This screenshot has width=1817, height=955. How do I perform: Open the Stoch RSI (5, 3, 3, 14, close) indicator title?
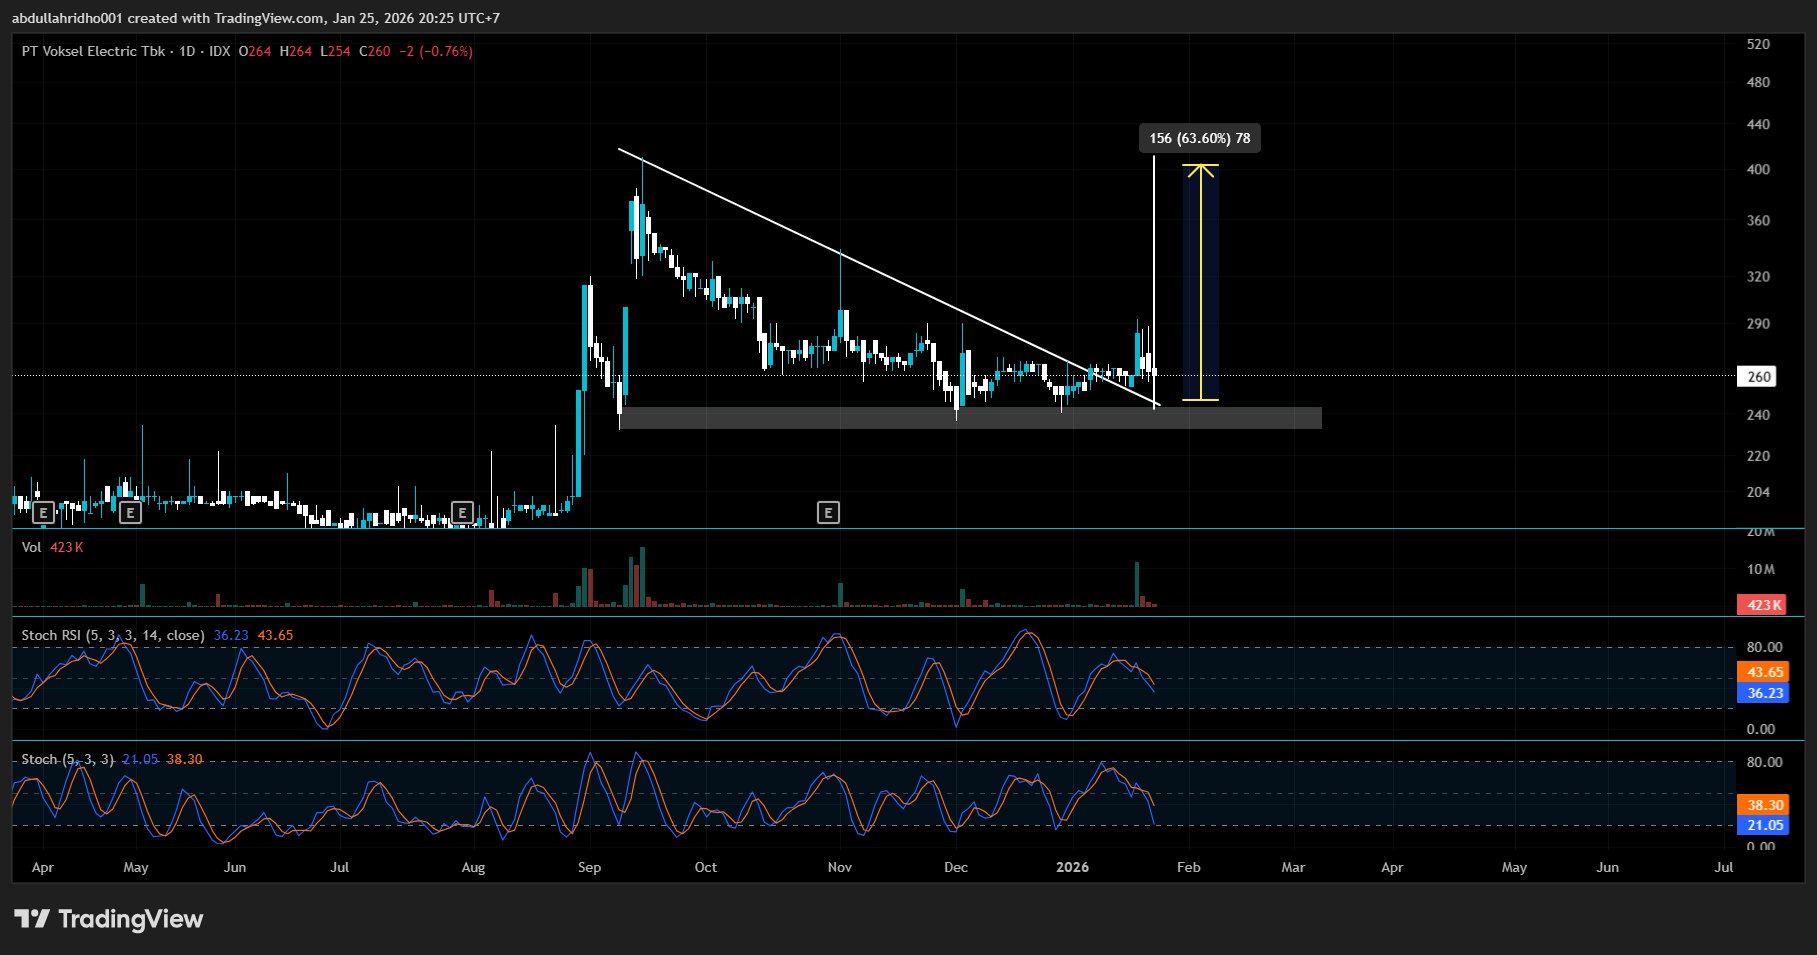113,635
